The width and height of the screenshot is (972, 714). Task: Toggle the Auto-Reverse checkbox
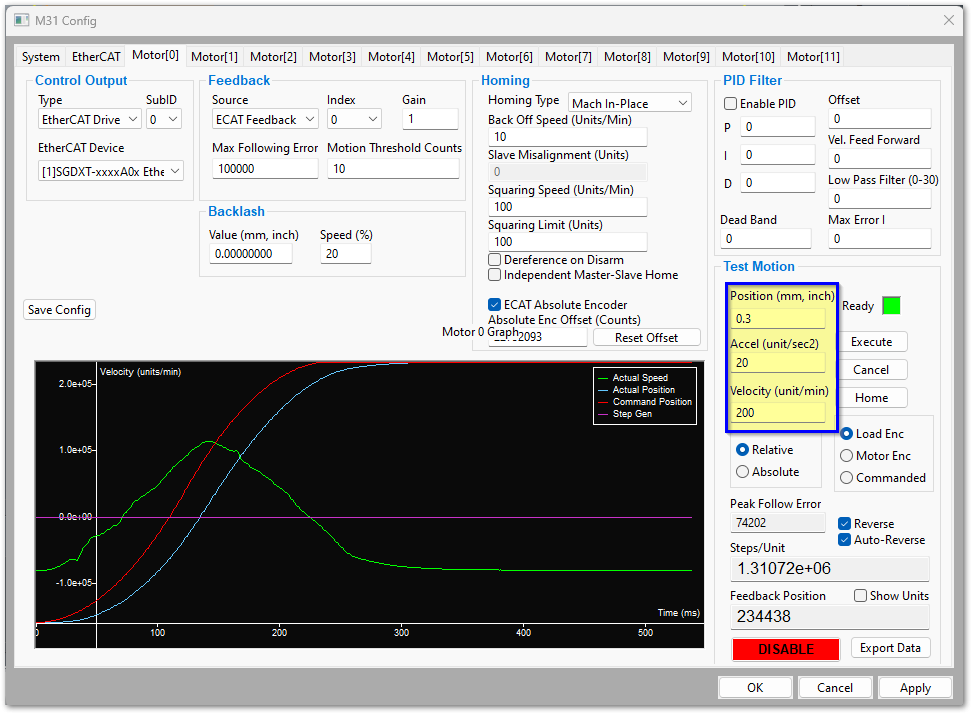[x=844, y=540]
